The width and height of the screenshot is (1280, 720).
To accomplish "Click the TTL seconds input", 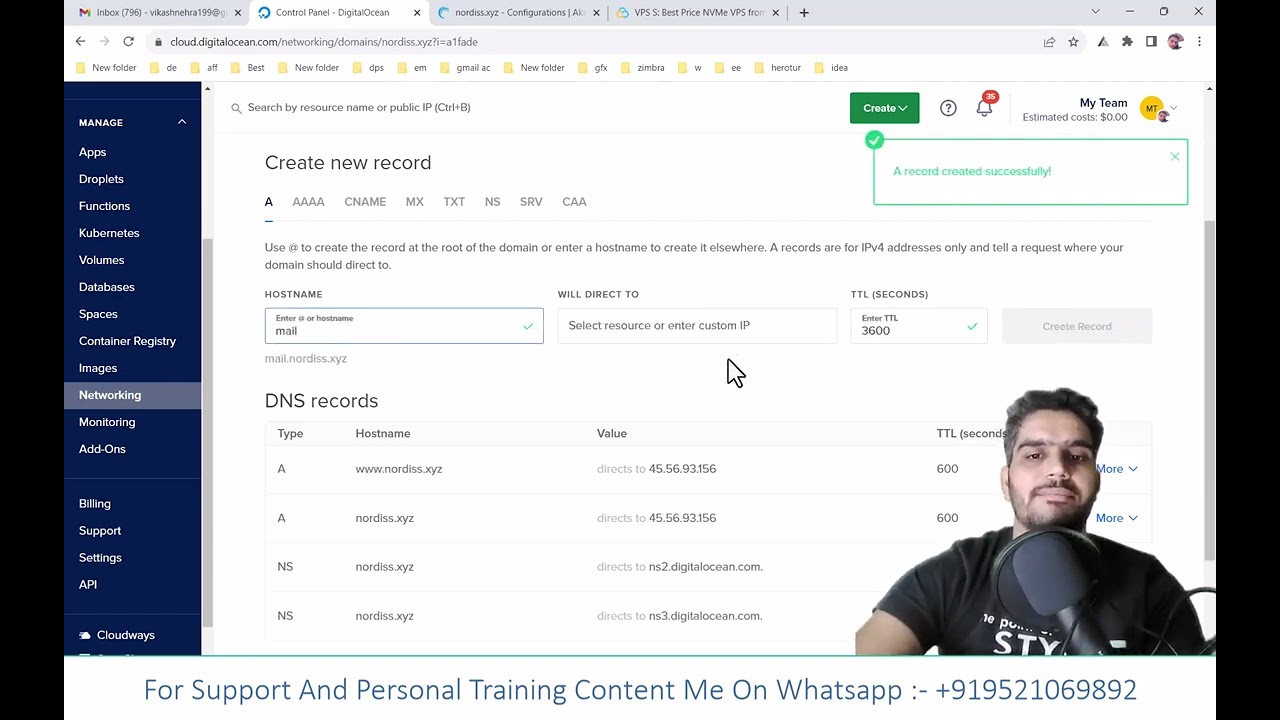I will (919, 326).
